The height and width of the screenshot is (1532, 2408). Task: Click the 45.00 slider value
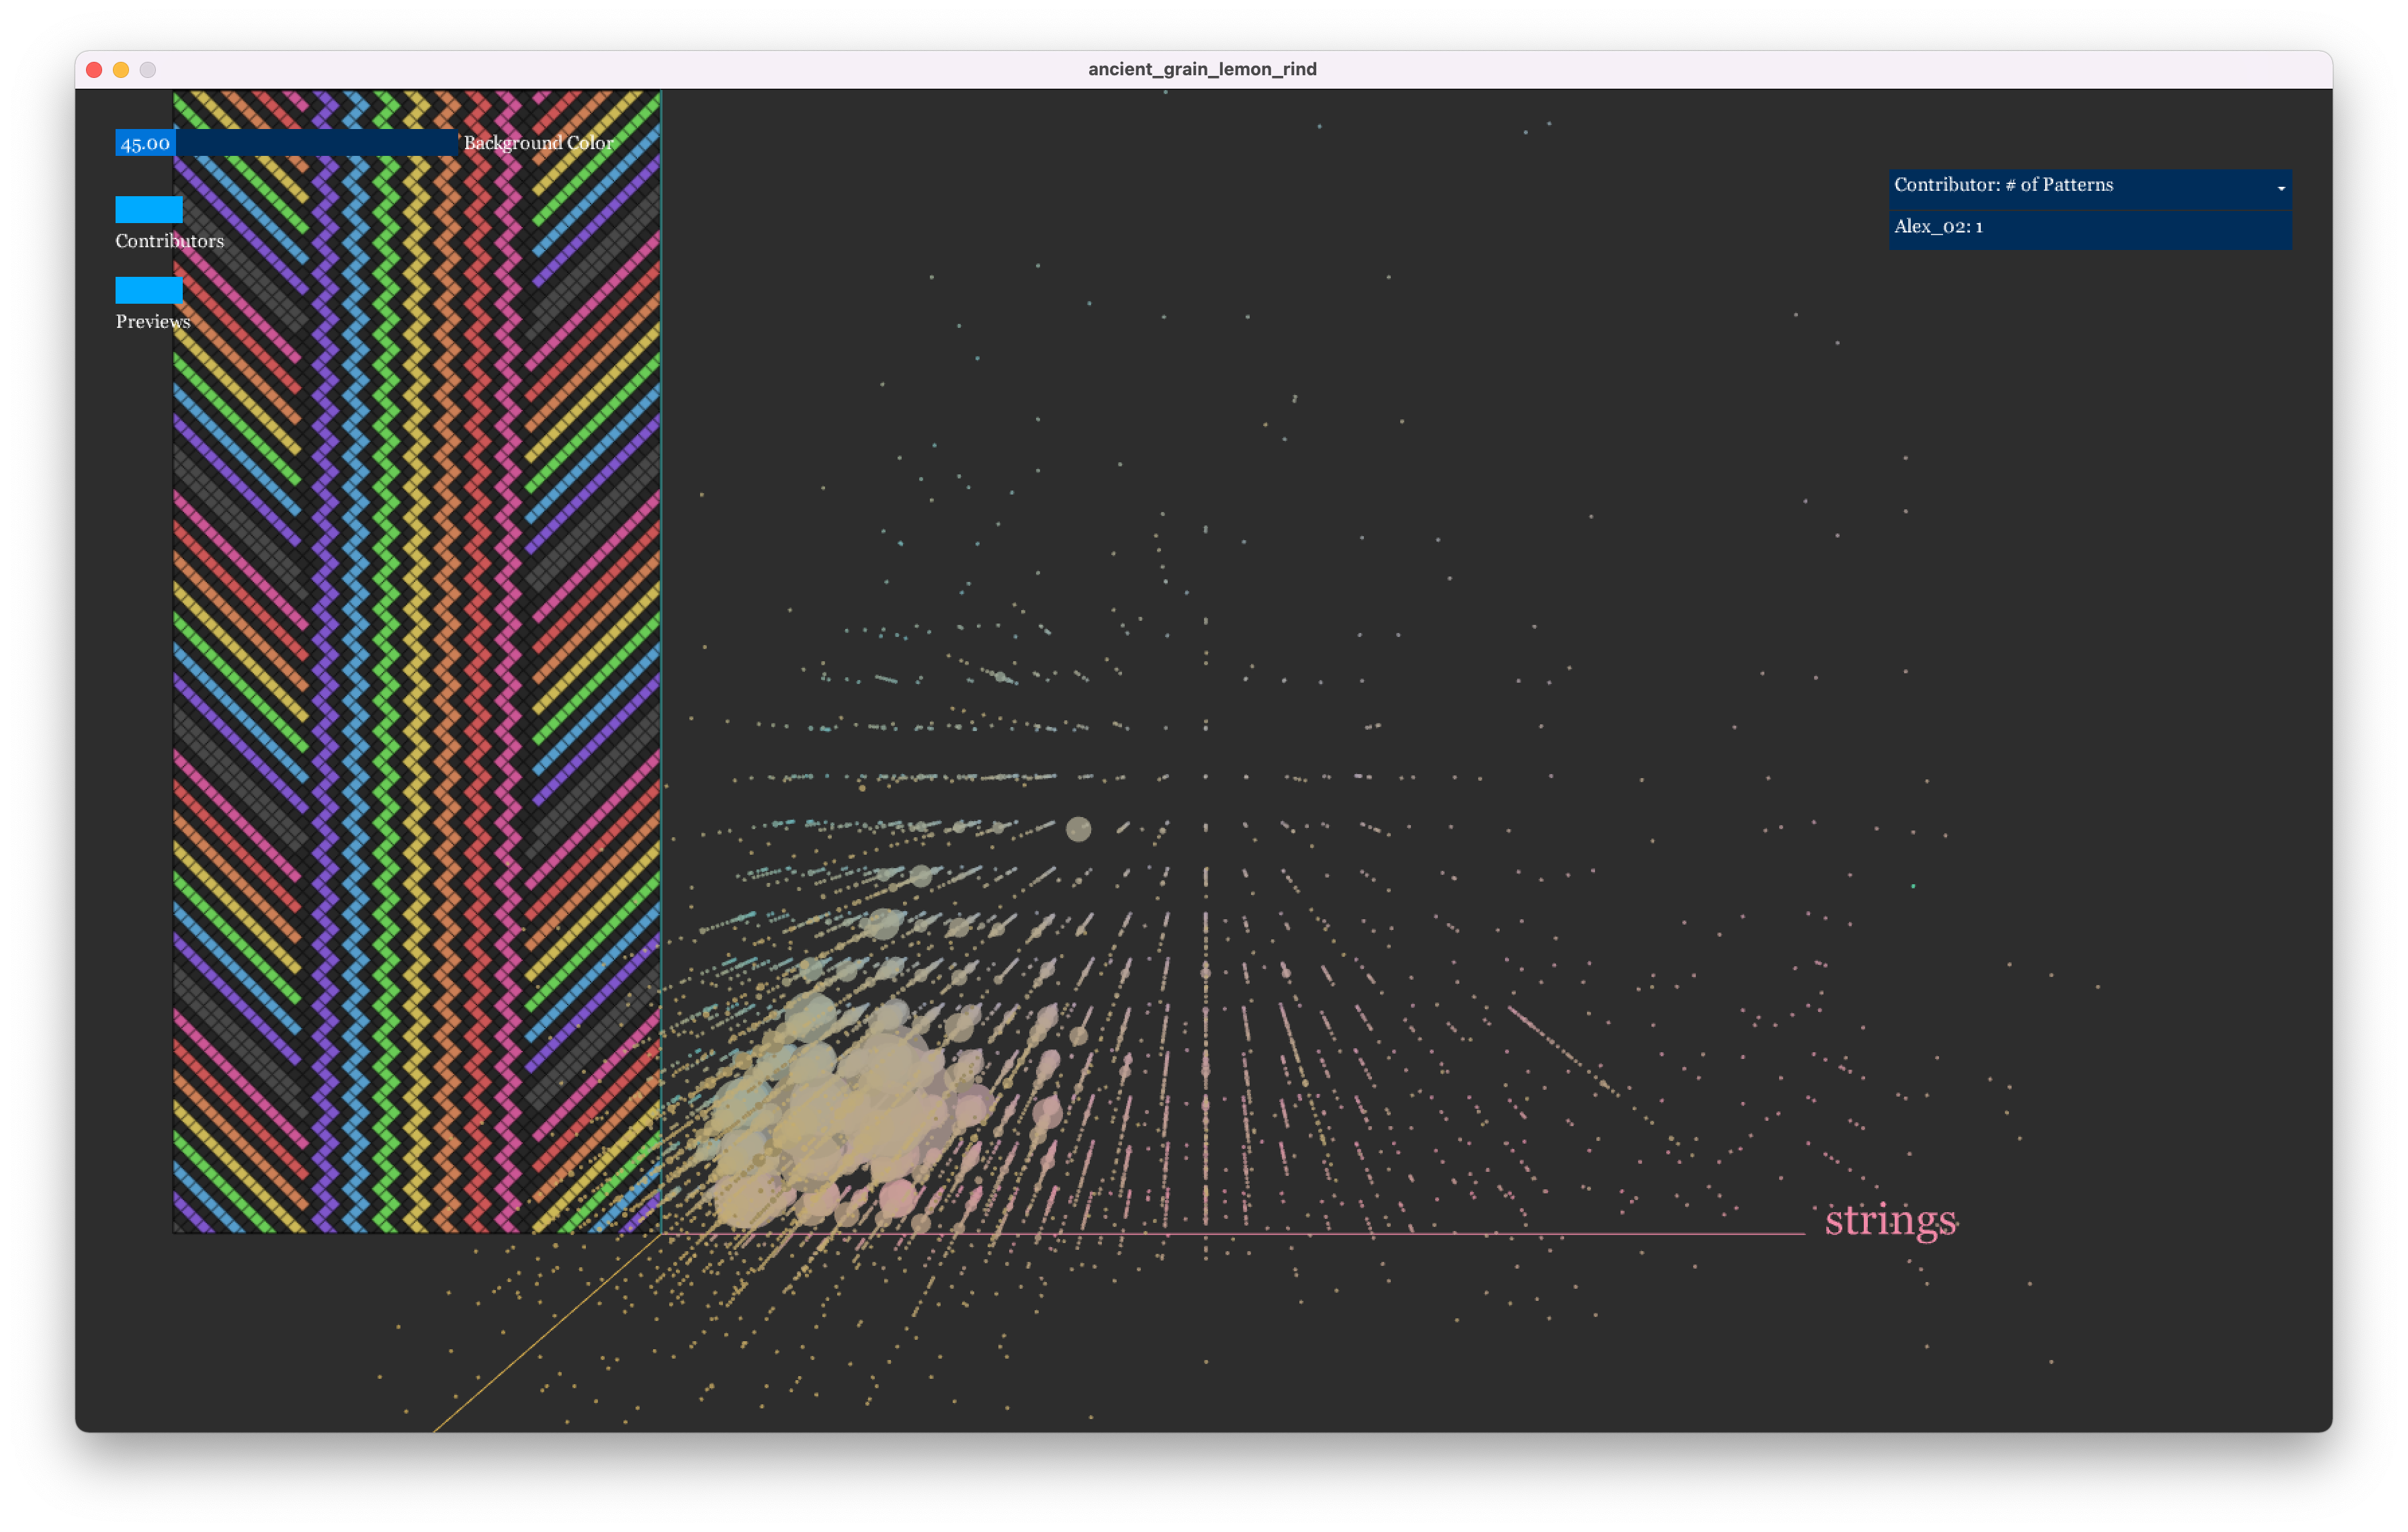pos(146,144)
